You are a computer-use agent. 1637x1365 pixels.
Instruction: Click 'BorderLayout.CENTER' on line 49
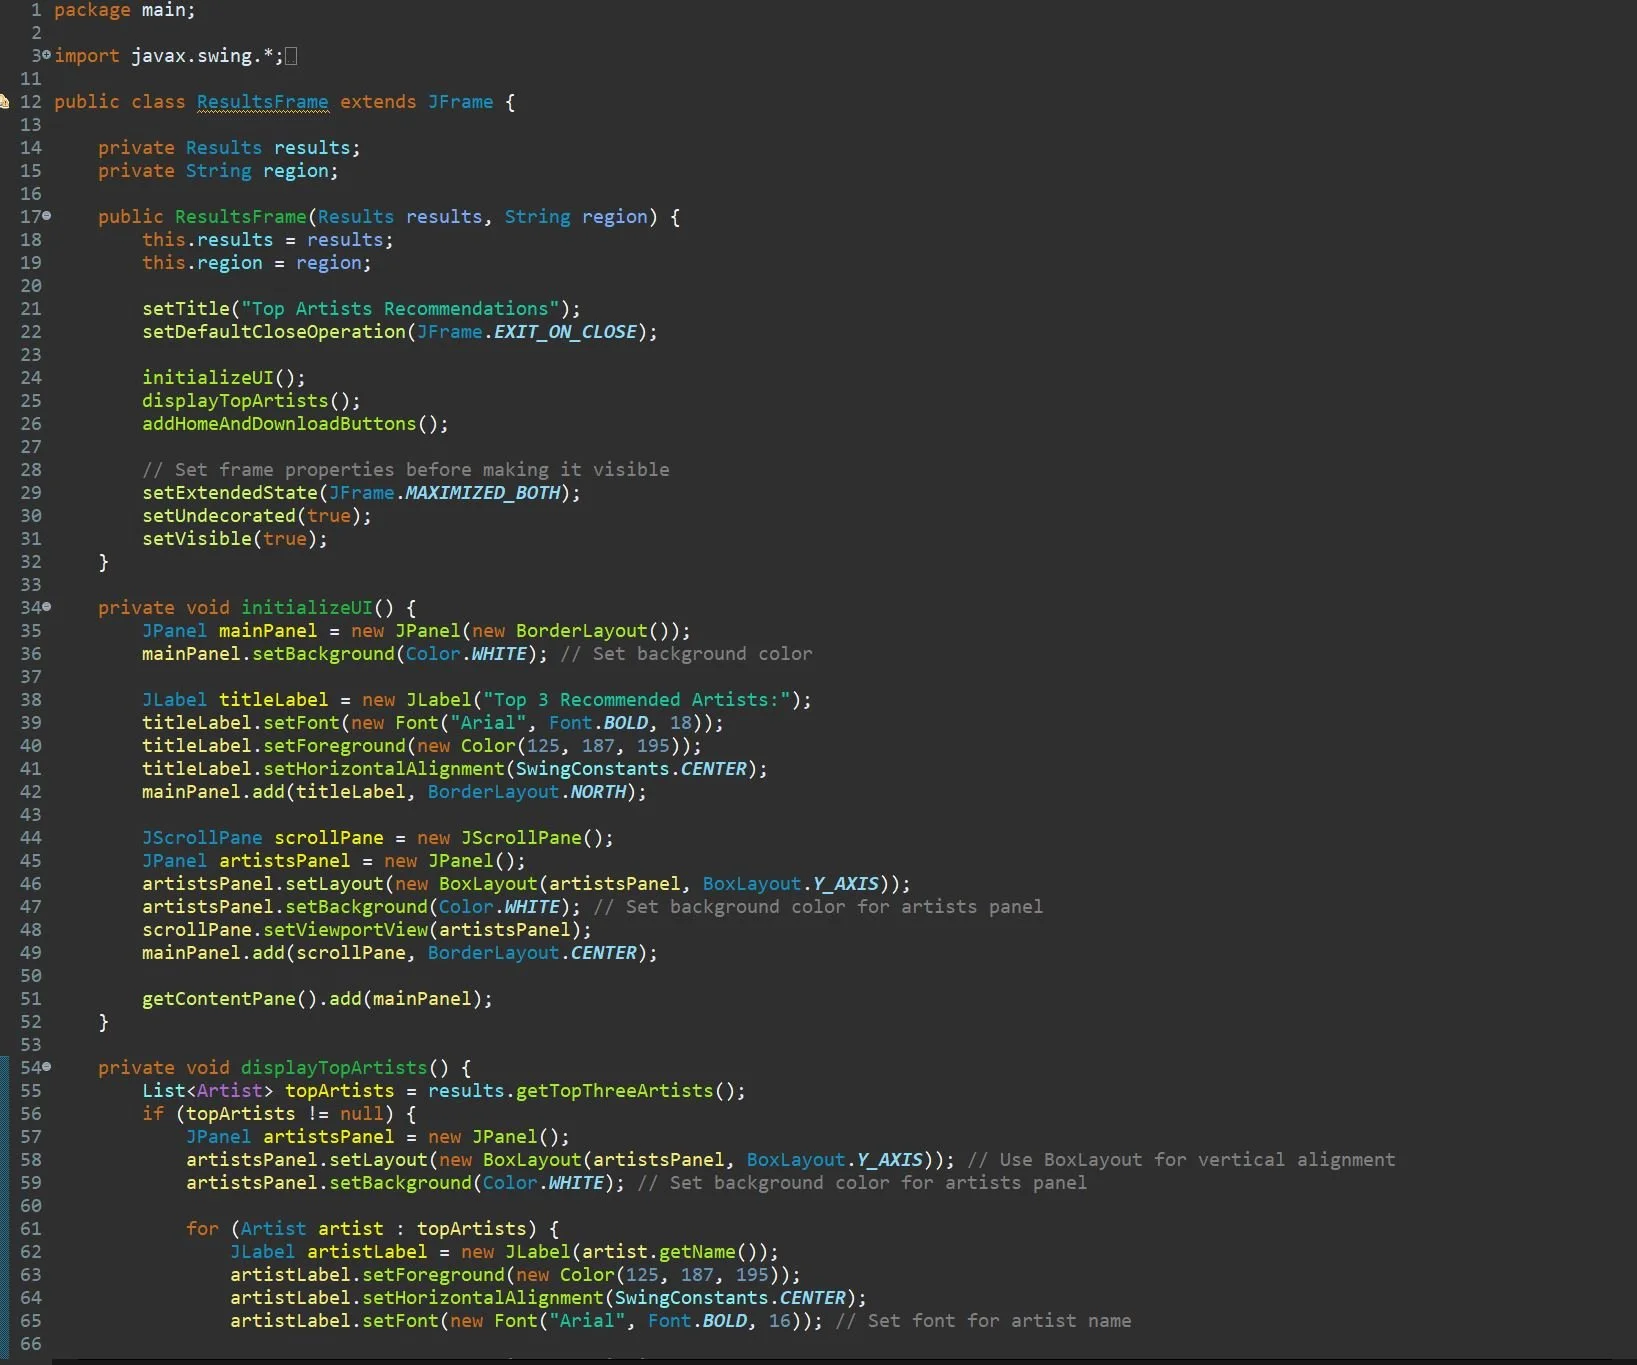532,953
